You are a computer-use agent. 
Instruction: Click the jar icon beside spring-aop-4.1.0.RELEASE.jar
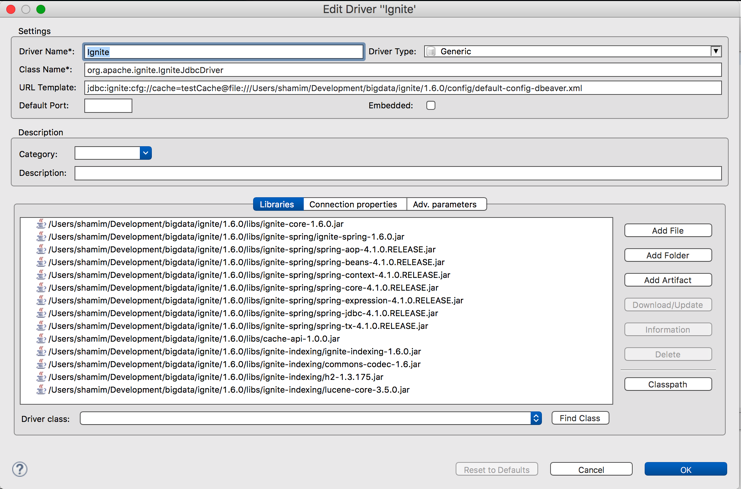(41, 249)
